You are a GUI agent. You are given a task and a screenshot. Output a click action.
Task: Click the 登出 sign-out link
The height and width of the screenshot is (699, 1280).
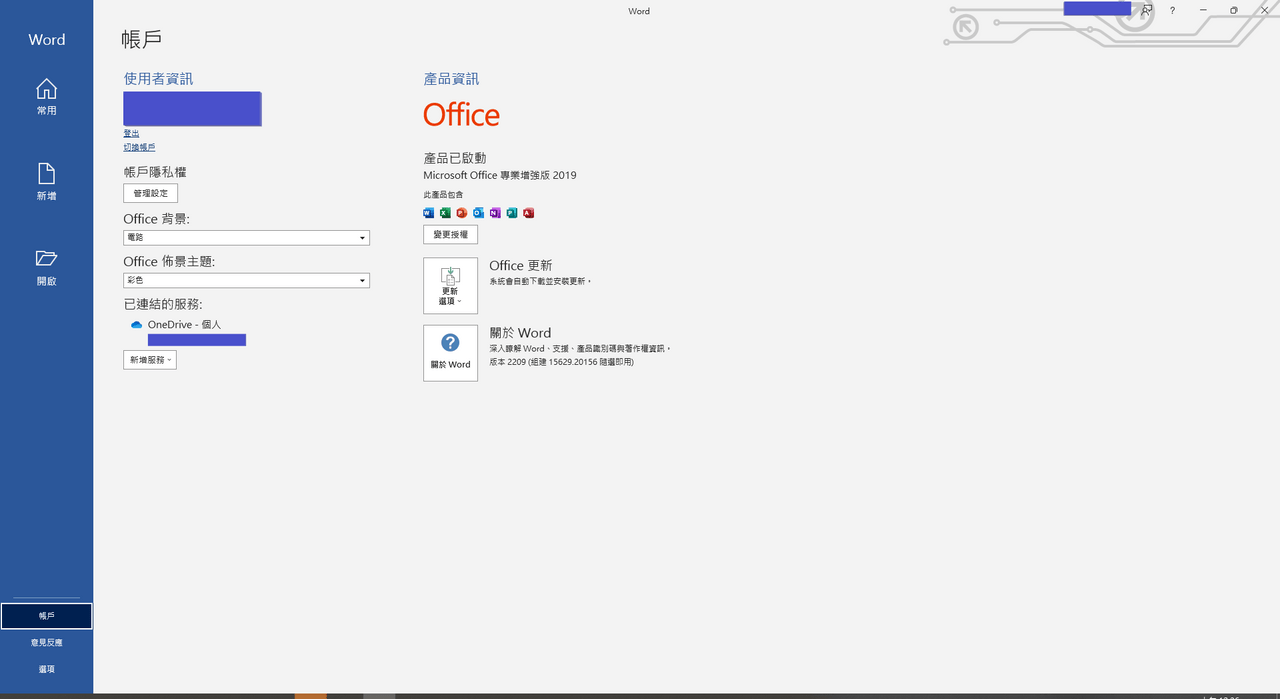[130, 133]
